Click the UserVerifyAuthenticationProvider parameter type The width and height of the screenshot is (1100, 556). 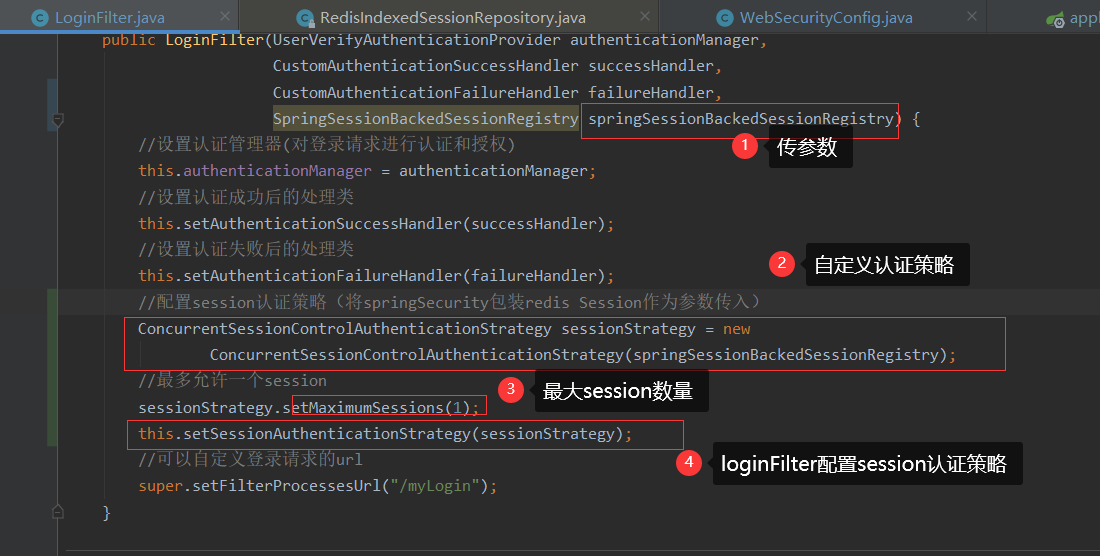pos(417,40)
